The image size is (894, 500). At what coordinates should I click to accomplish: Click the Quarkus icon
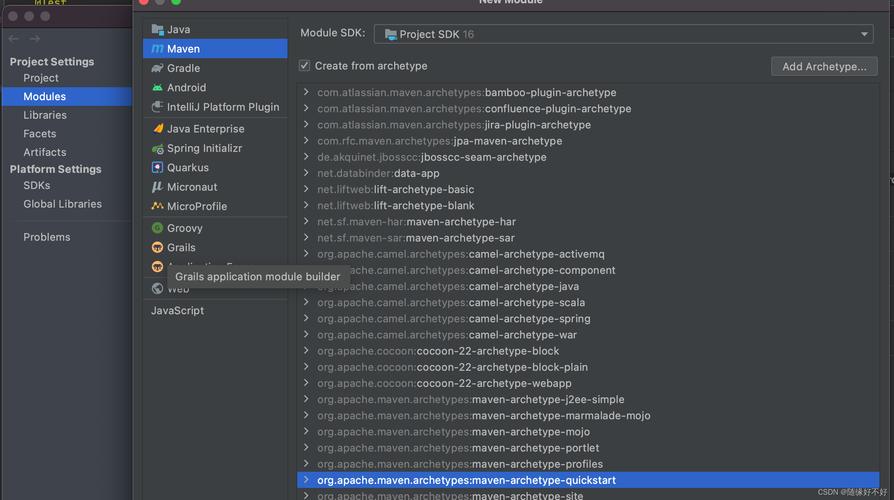click(x=157, y=168)
